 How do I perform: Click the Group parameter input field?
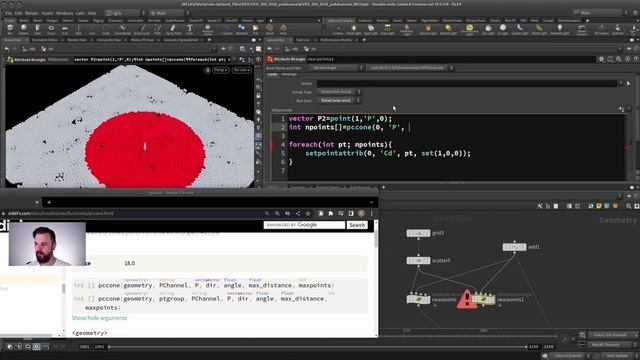tap(467, 83)
